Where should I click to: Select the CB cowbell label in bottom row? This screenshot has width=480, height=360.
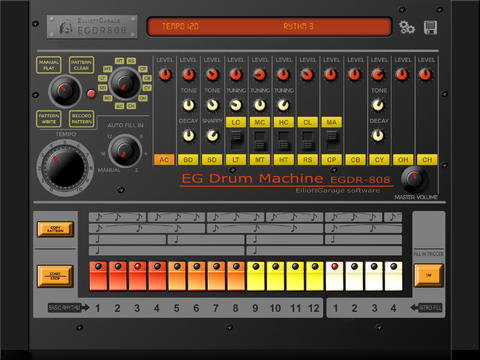[x=355, y=160]
